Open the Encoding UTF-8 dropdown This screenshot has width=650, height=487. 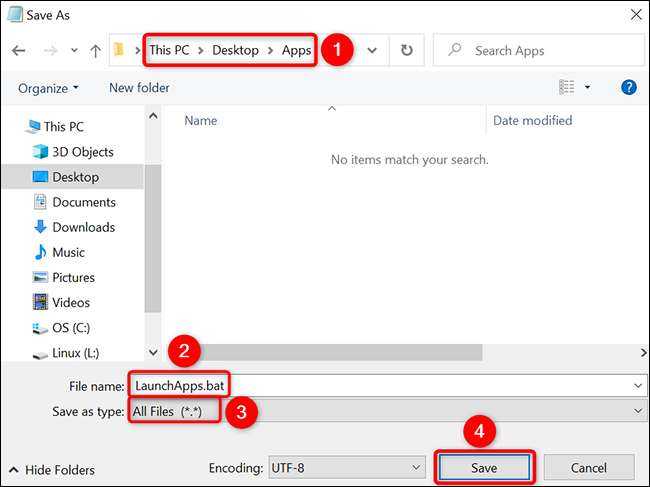[347, 468]
